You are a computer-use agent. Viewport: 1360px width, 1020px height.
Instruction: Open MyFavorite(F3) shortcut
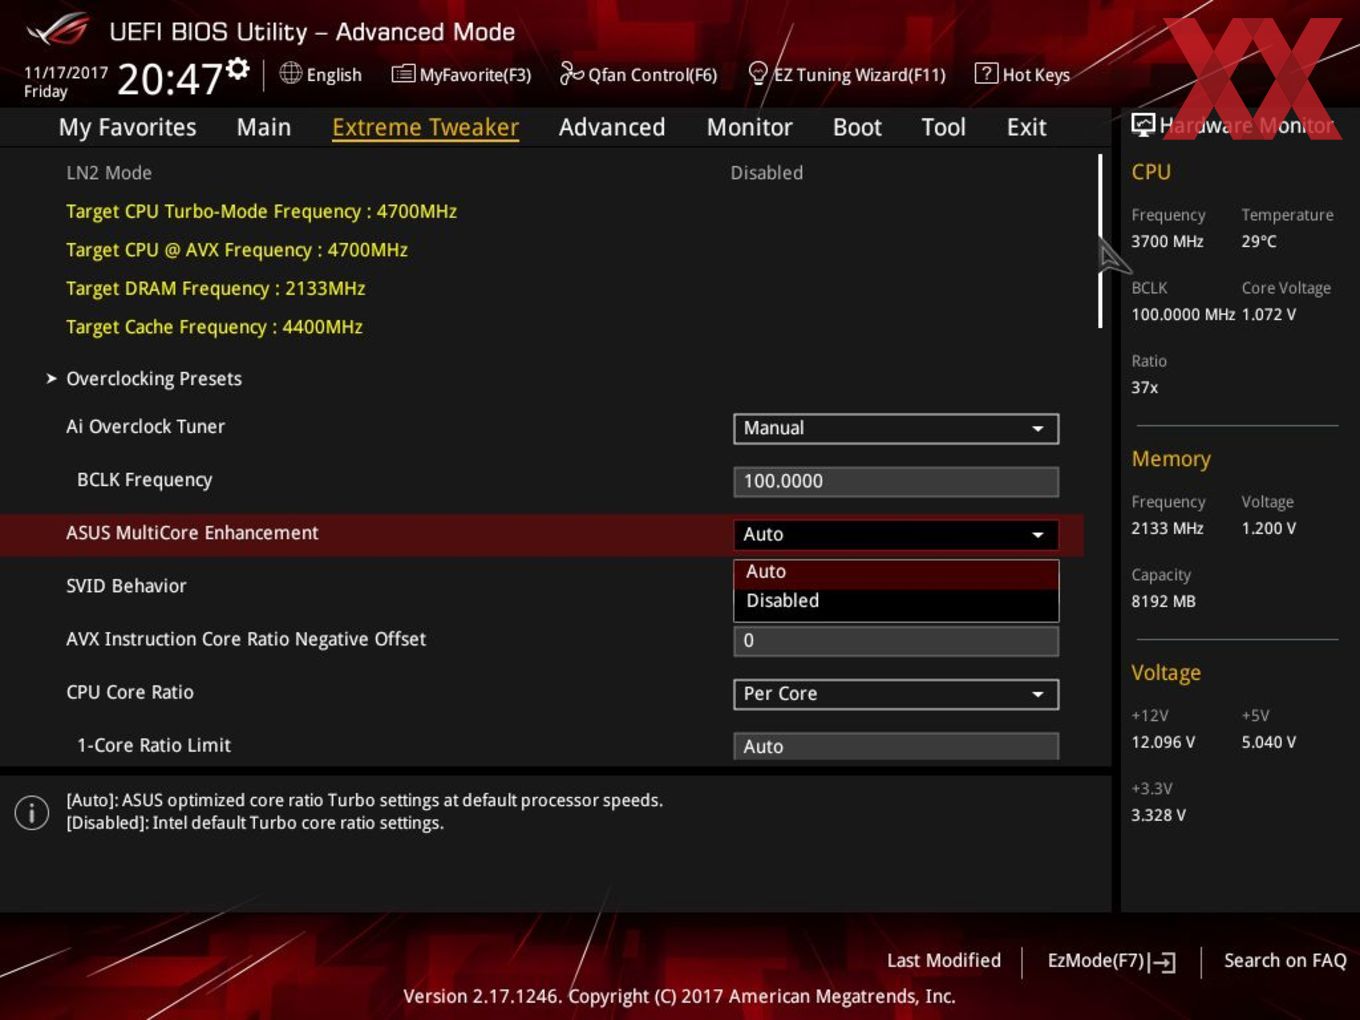point(461,74)
